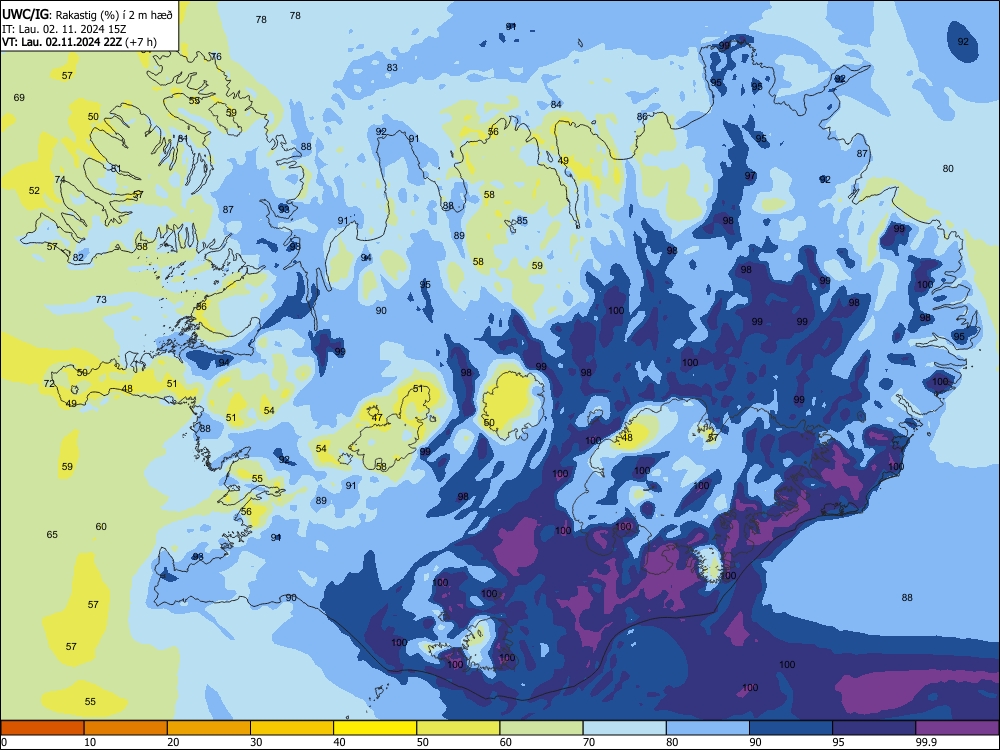Click the dark orange 0–10 legend swatch
Viewport: 1000px width, 750px height.
42,728
